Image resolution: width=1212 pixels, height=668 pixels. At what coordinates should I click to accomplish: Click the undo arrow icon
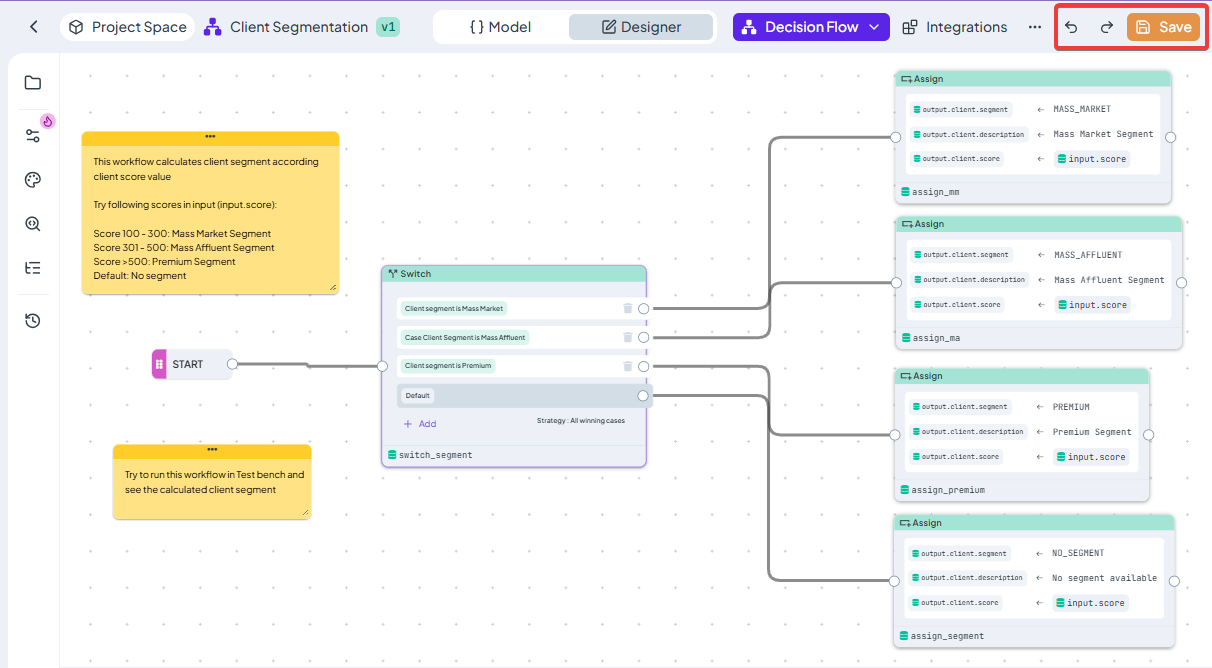pyautogui.click(x=1071, y=27)
